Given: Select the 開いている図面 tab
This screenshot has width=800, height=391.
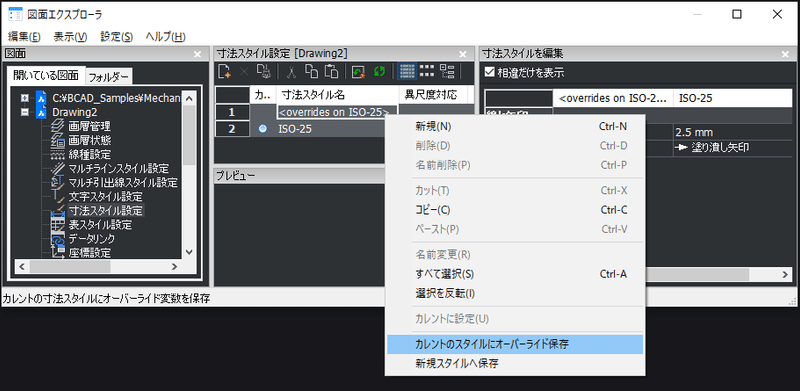Looking at the screenshot, I should click(x=46, y=75).
